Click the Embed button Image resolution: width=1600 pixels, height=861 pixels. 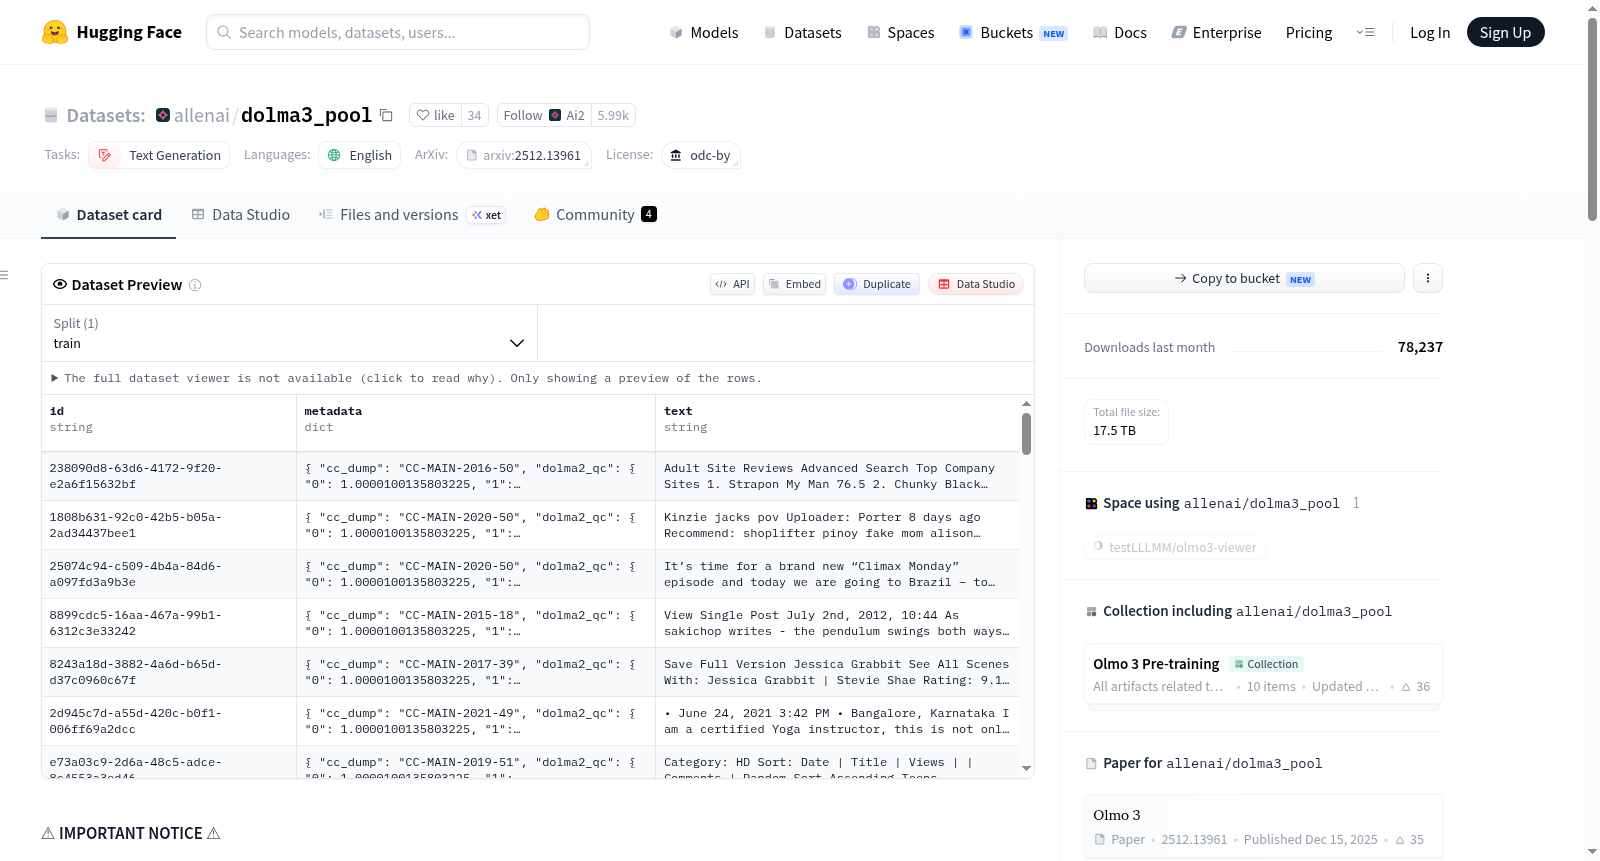[794, 284]
